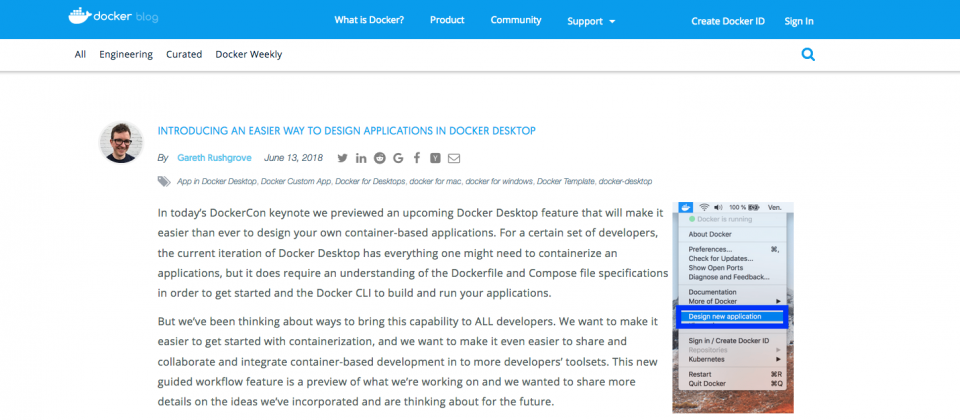Open author Gareth Rushgrove's profile link

(214, 158)
